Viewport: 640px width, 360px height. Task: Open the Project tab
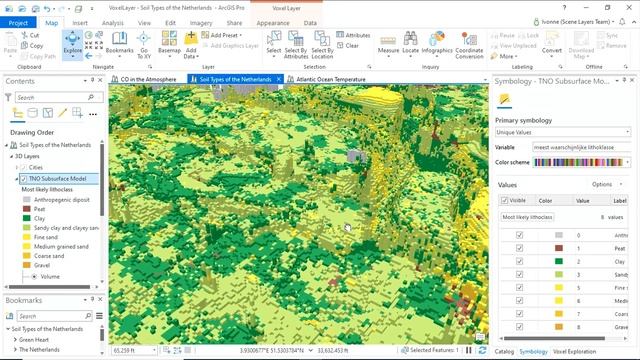[18, 23]
